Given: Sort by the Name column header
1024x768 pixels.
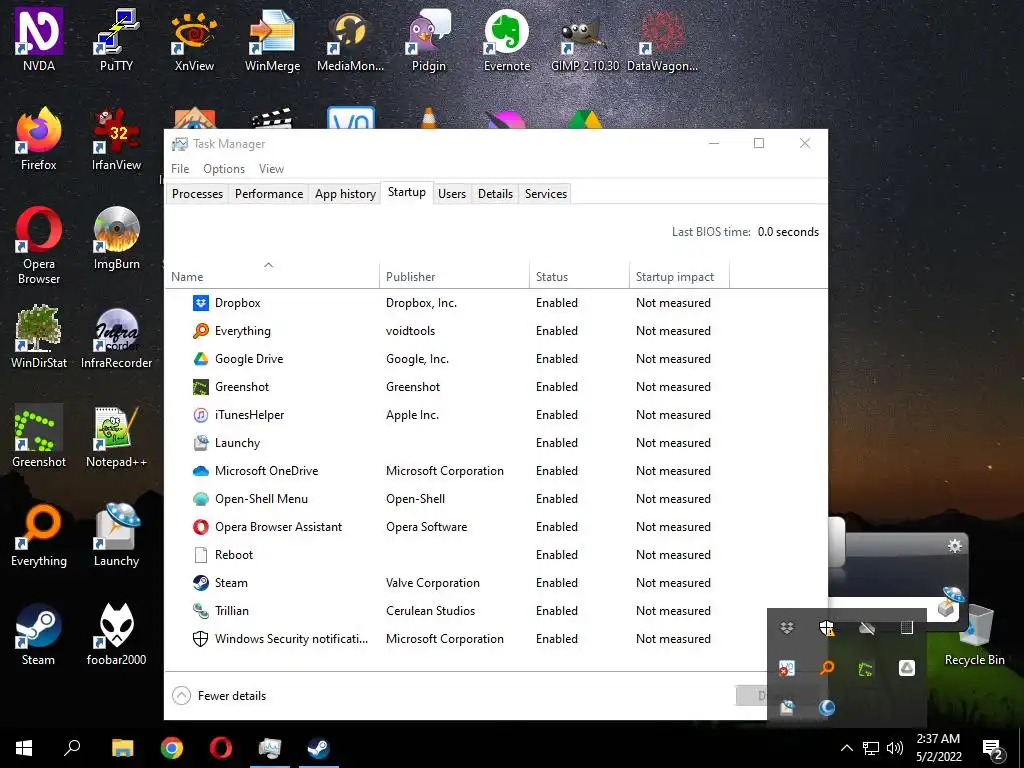Looking at the screenshot, I should (x=272, y=276).
